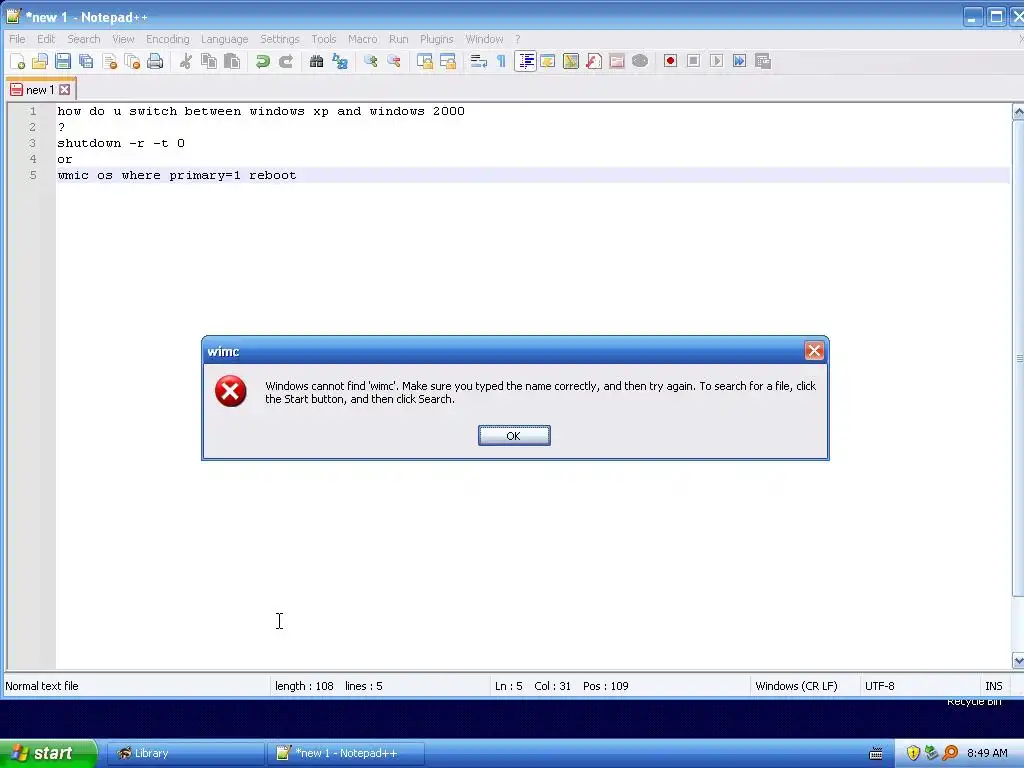This screenshot has height=768, width=1024.
Task: Click the orange magnifier tray icon
Action: click(x=950, y=753)
